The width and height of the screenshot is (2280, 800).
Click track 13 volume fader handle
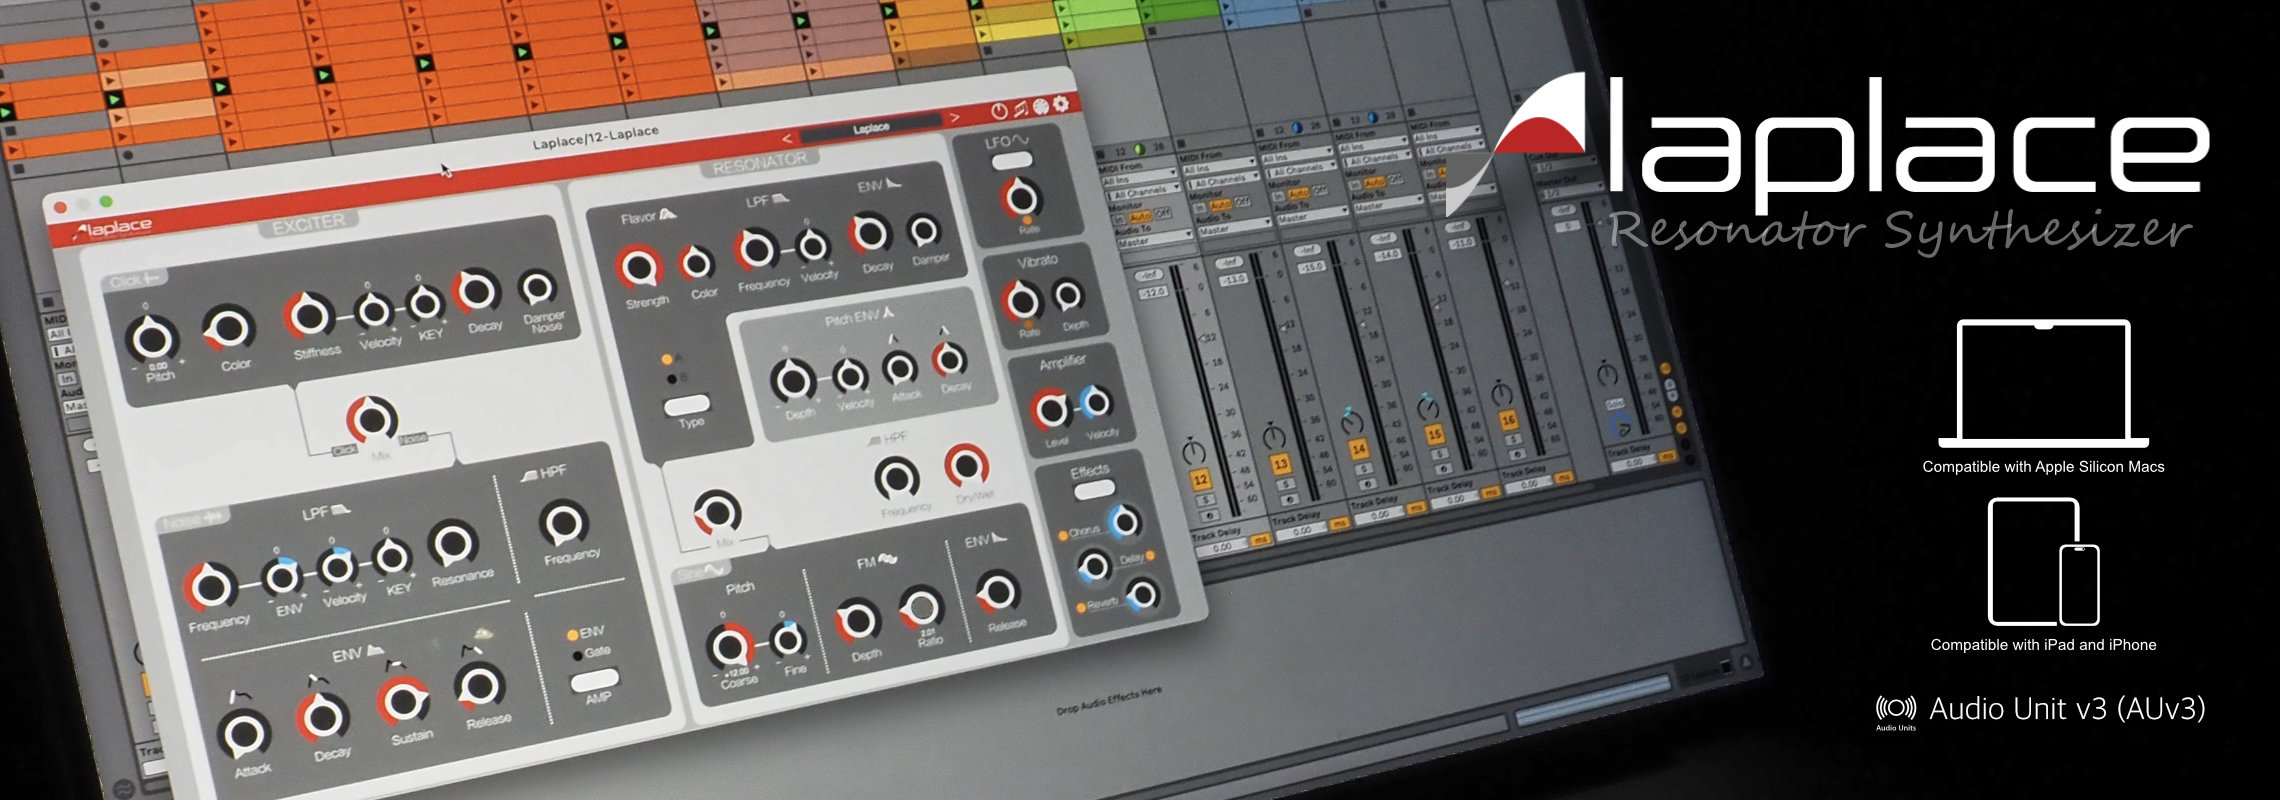tap(1285, 327)
